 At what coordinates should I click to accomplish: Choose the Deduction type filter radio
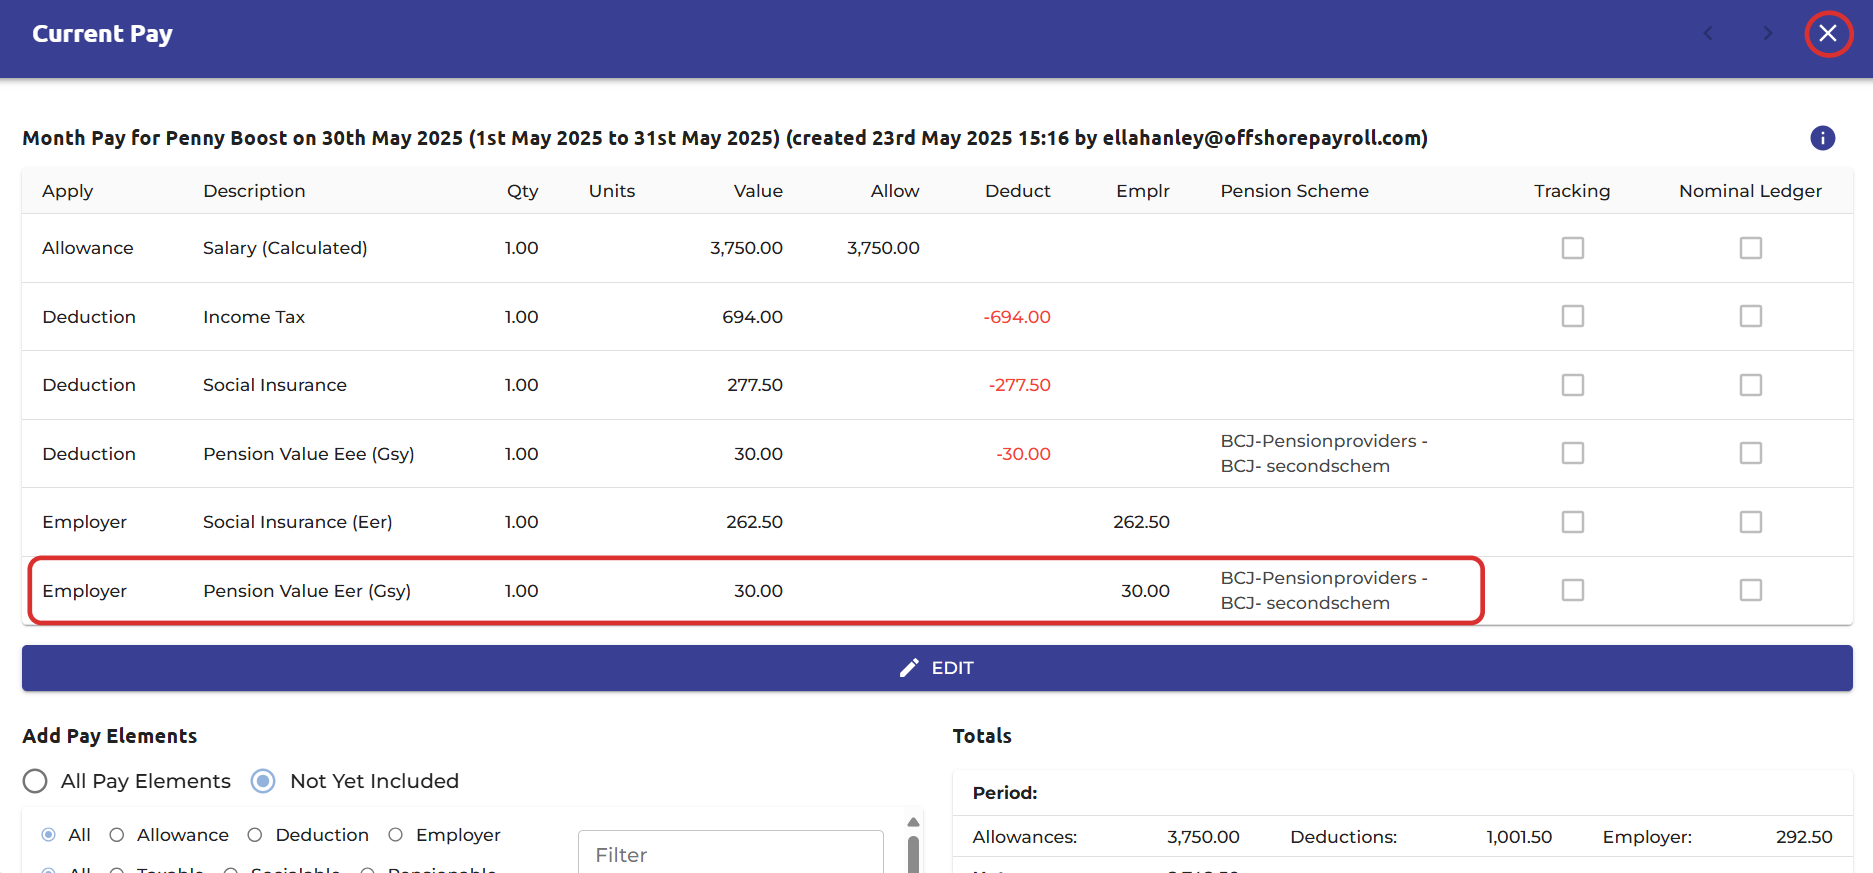point(255,835)
